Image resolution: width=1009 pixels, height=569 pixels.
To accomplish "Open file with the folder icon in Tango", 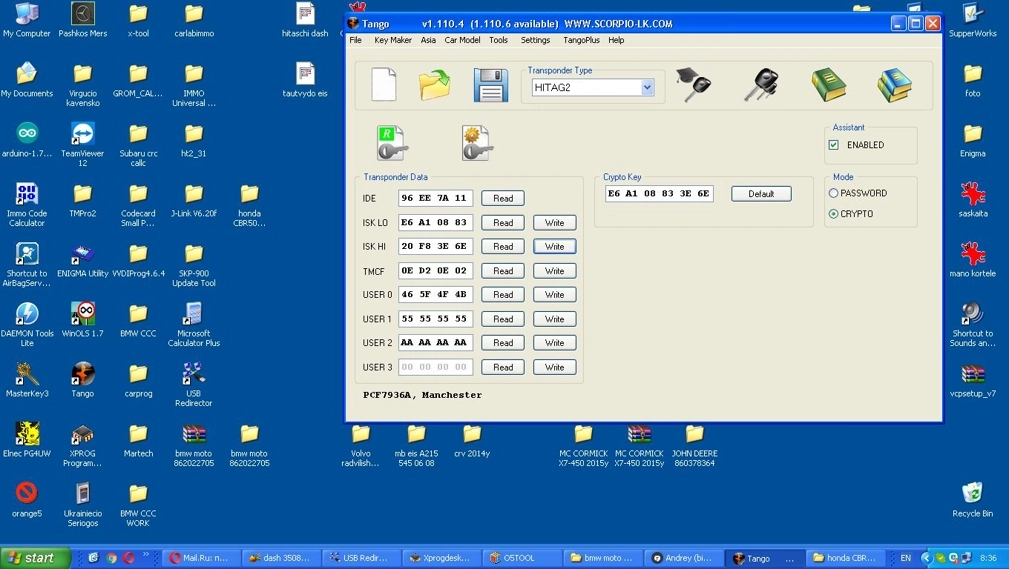I will coord(435,85).
